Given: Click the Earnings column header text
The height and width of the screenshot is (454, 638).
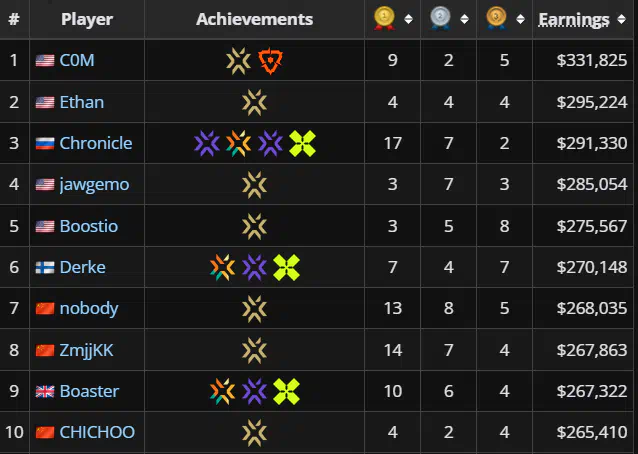Looking at the screenshot, I should click(574, 20).
